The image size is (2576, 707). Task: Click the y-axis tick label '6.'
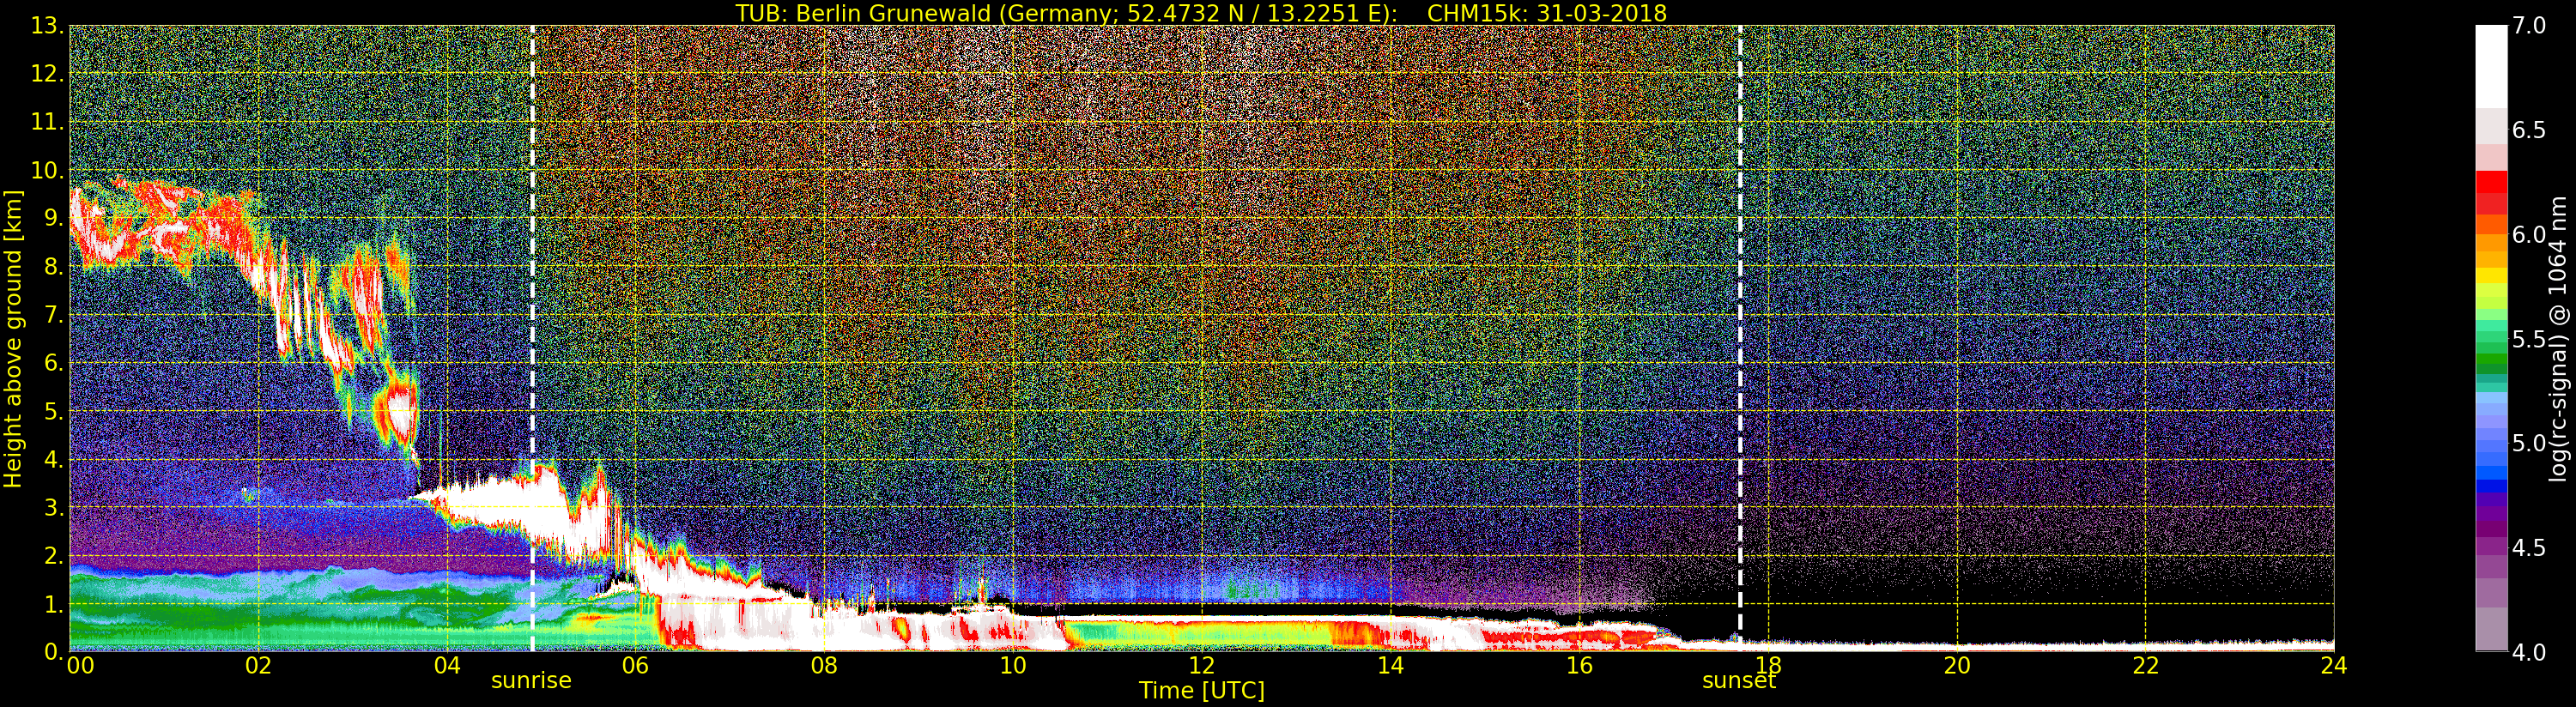click(x=53, y=363)
